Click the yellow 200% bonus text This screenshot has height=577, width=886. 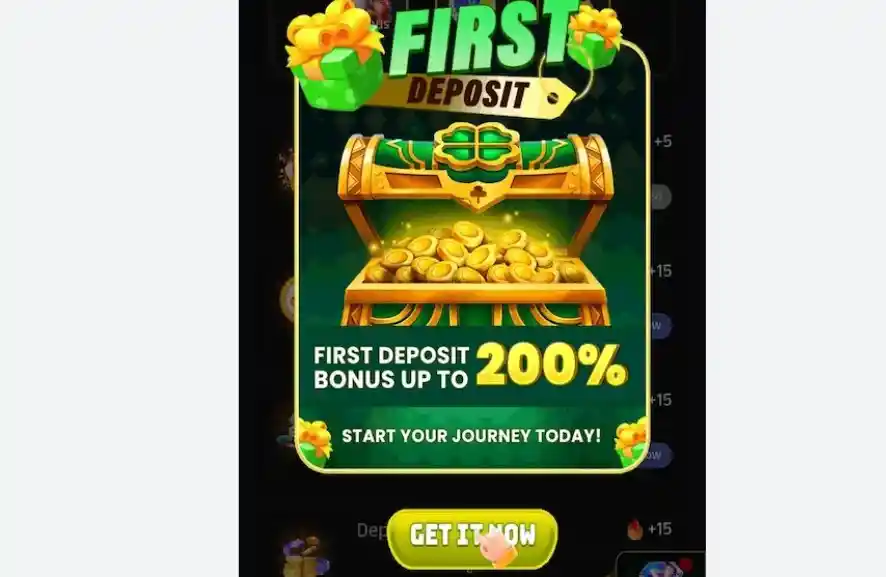pos(551,366)
